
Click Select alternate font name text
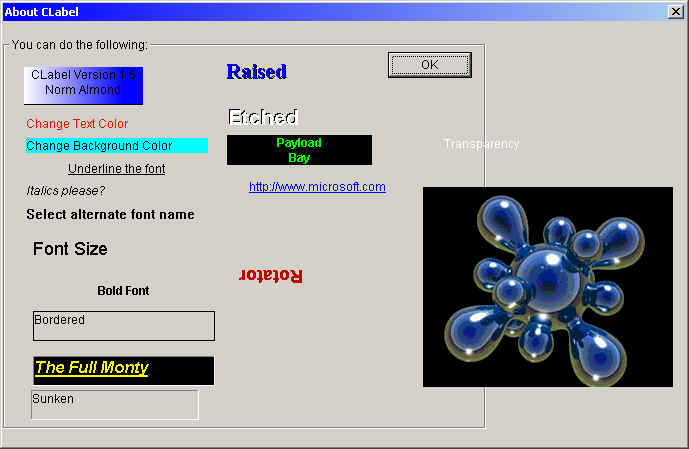[x=110, y=215]
